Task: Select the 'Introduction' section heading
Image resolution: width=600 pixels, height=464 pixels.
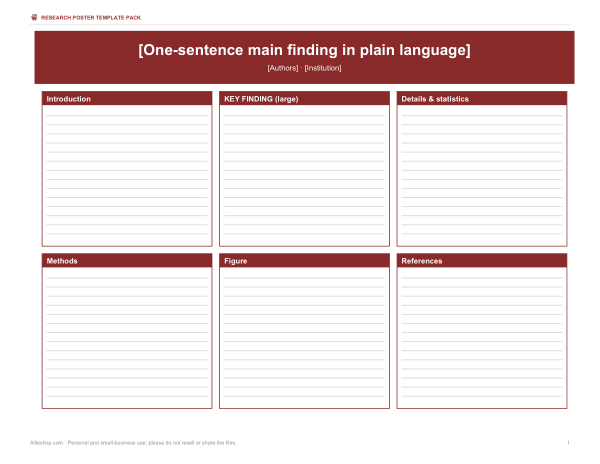Action: [x=68, y=99]
